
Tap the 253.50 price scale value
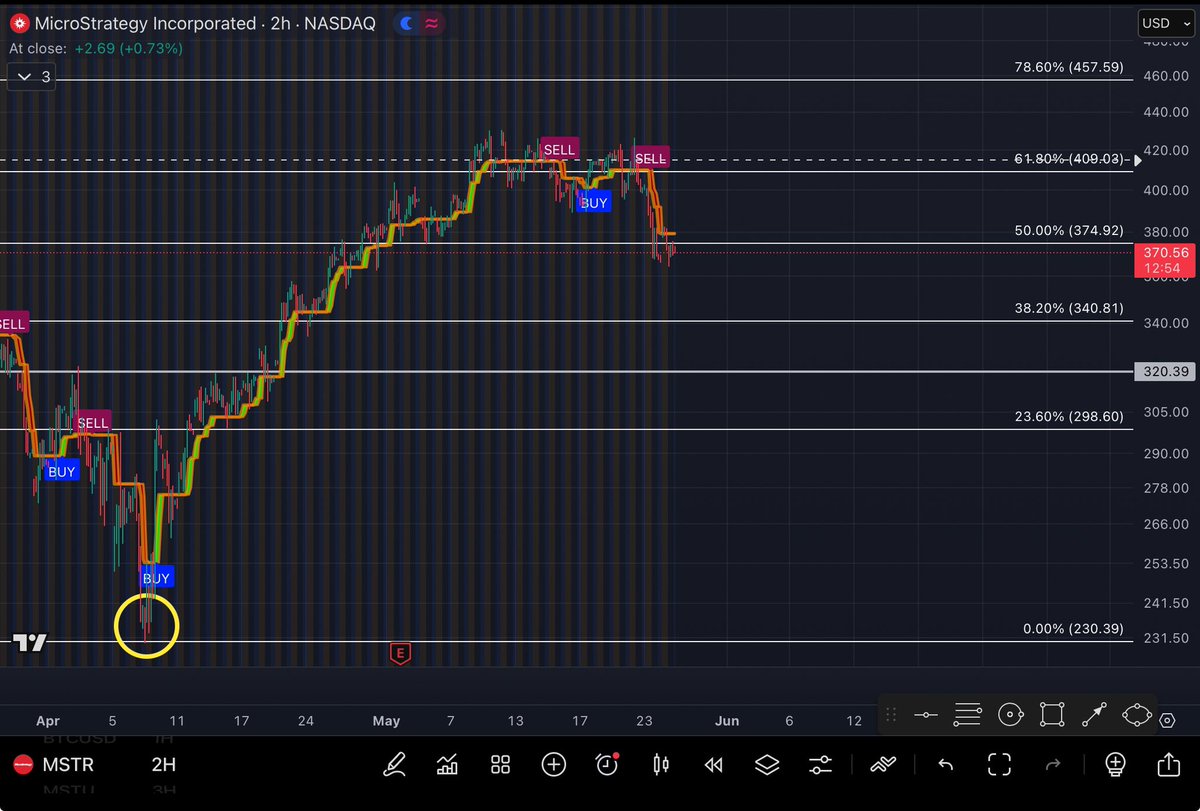click(1164, 563)
